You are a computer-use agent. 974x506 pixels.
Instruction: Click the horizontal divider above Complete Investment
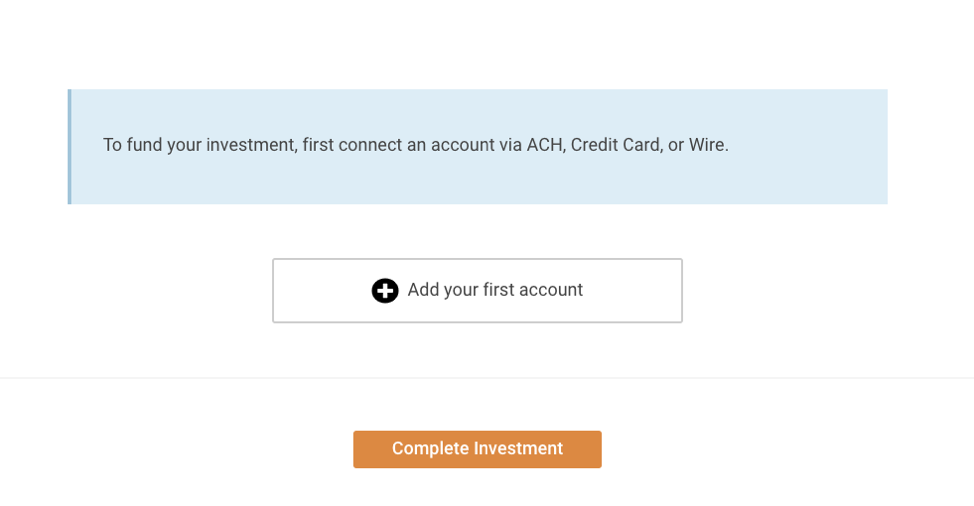coord(487,377)
